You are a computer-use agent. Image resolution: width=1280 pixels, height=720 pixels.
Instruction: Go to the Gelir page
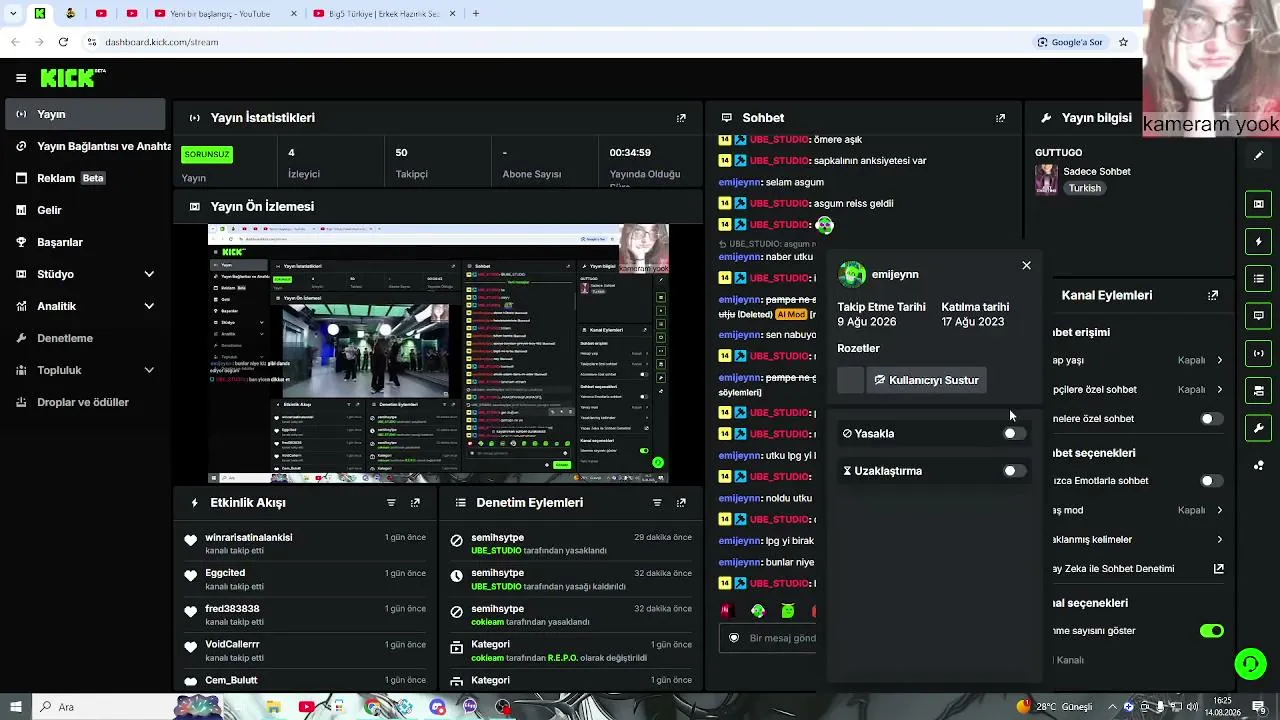pos(86,210)
